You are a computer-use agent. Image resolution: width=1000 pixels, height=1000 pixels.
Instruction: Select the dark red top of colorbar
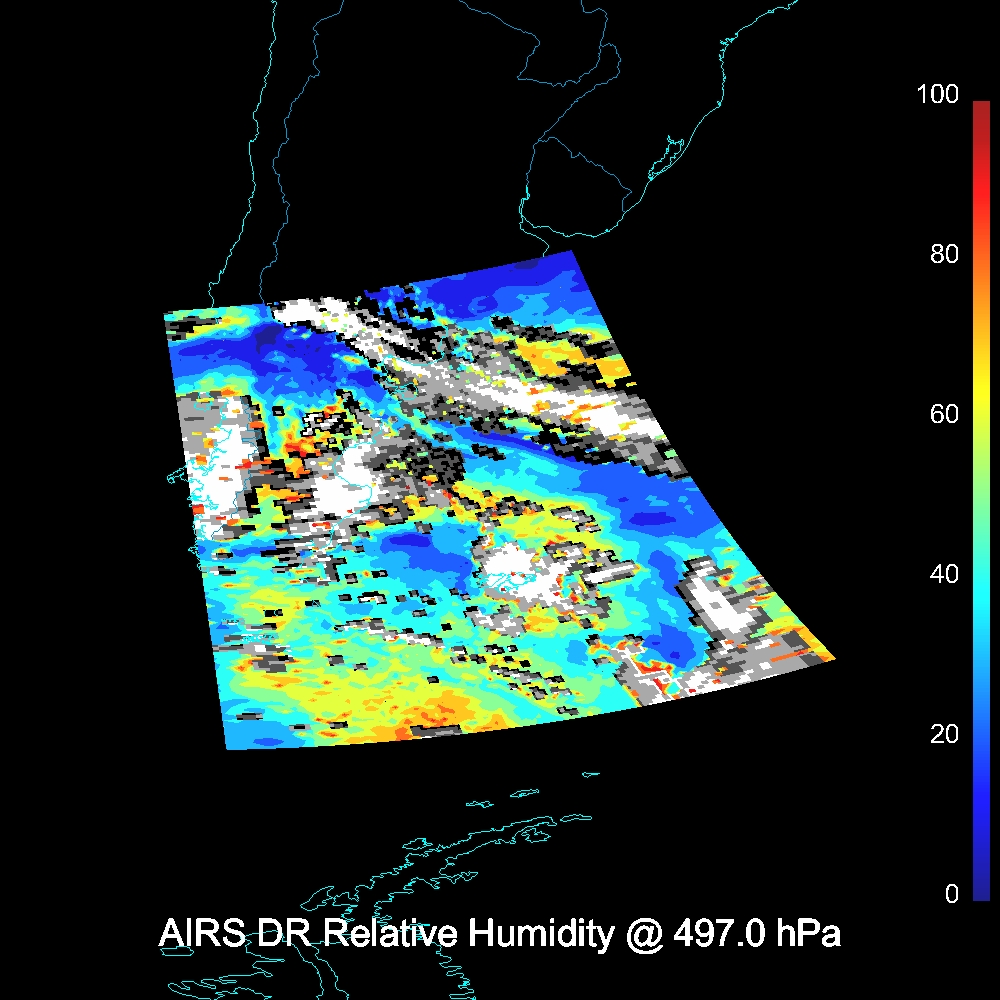[x=980, y=108]
